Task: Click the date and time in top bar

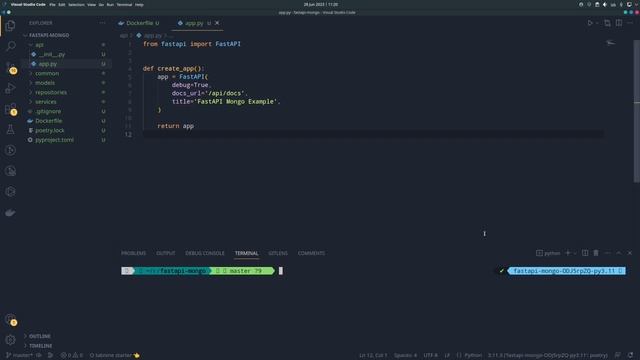Action: [x=321, y=4]
